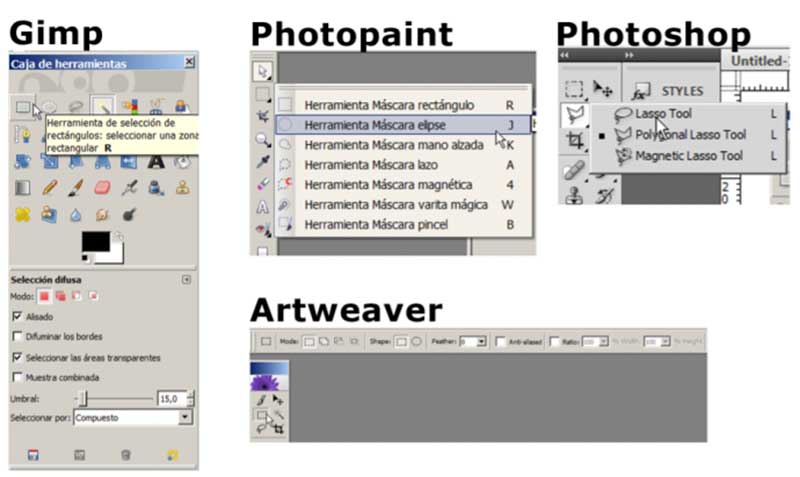
Task: Click the Umbral spinner arrows
Action: click(x=191, y=398)
